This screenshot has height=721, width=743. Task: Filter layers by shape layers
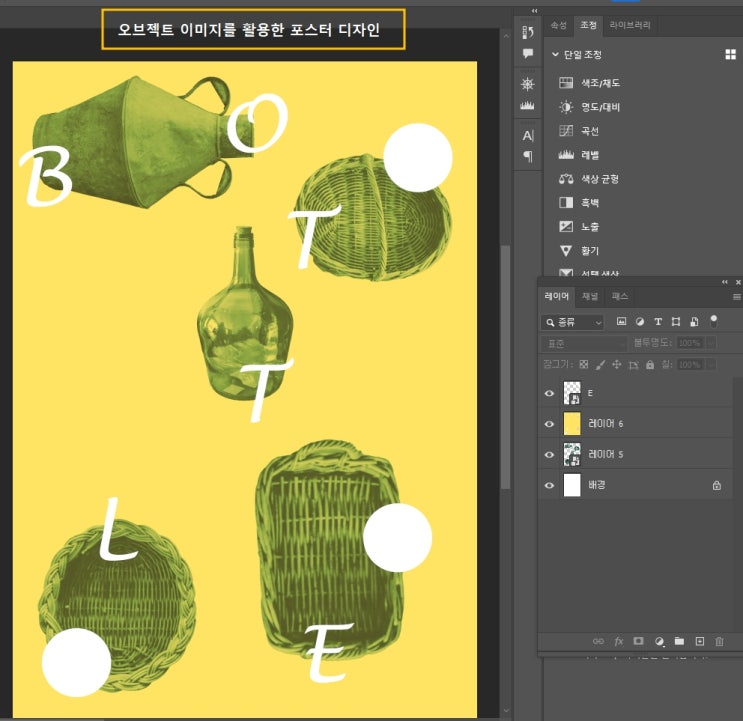point(676,322)
